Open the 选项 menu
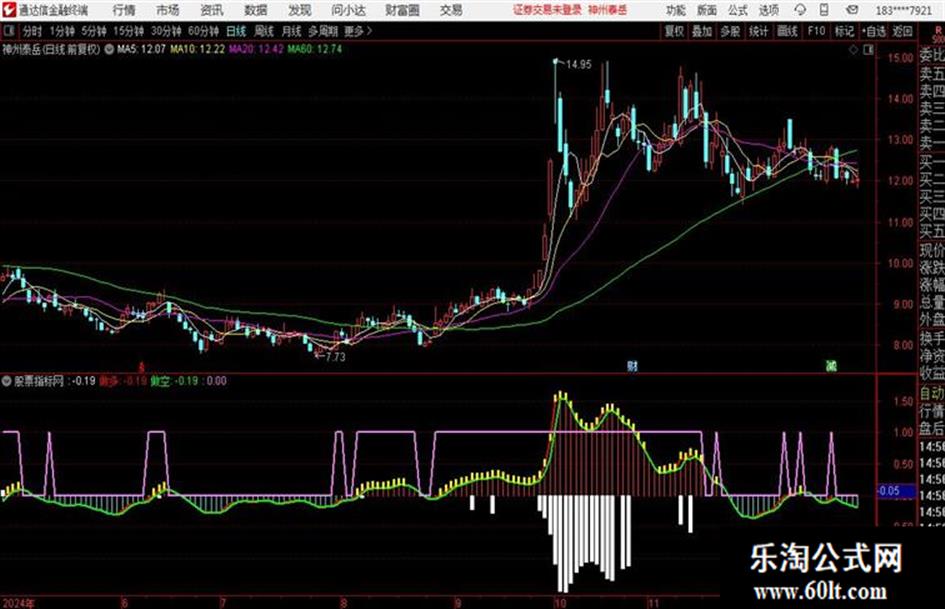The height and width of the screenshot is (609, 945). (769, 10)
